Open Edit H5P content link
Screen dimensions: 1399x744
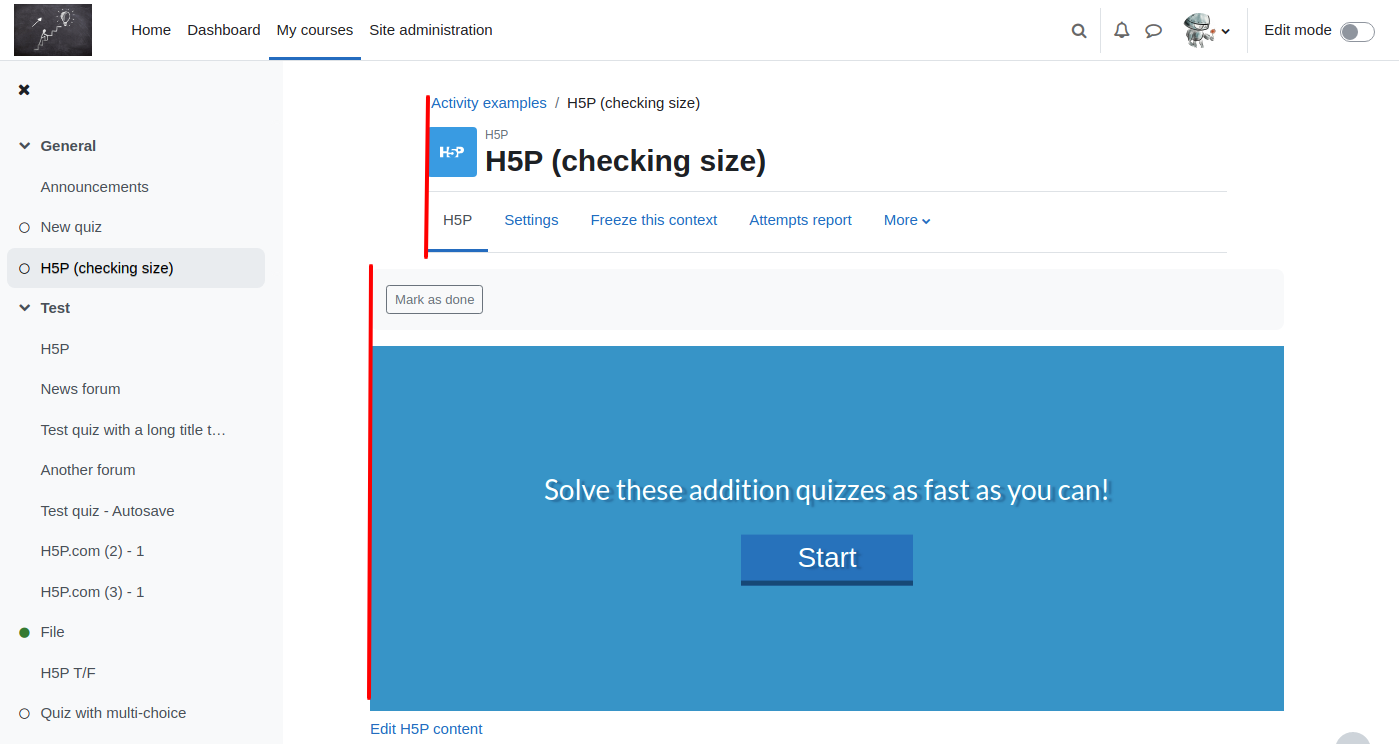pos(426,729)
